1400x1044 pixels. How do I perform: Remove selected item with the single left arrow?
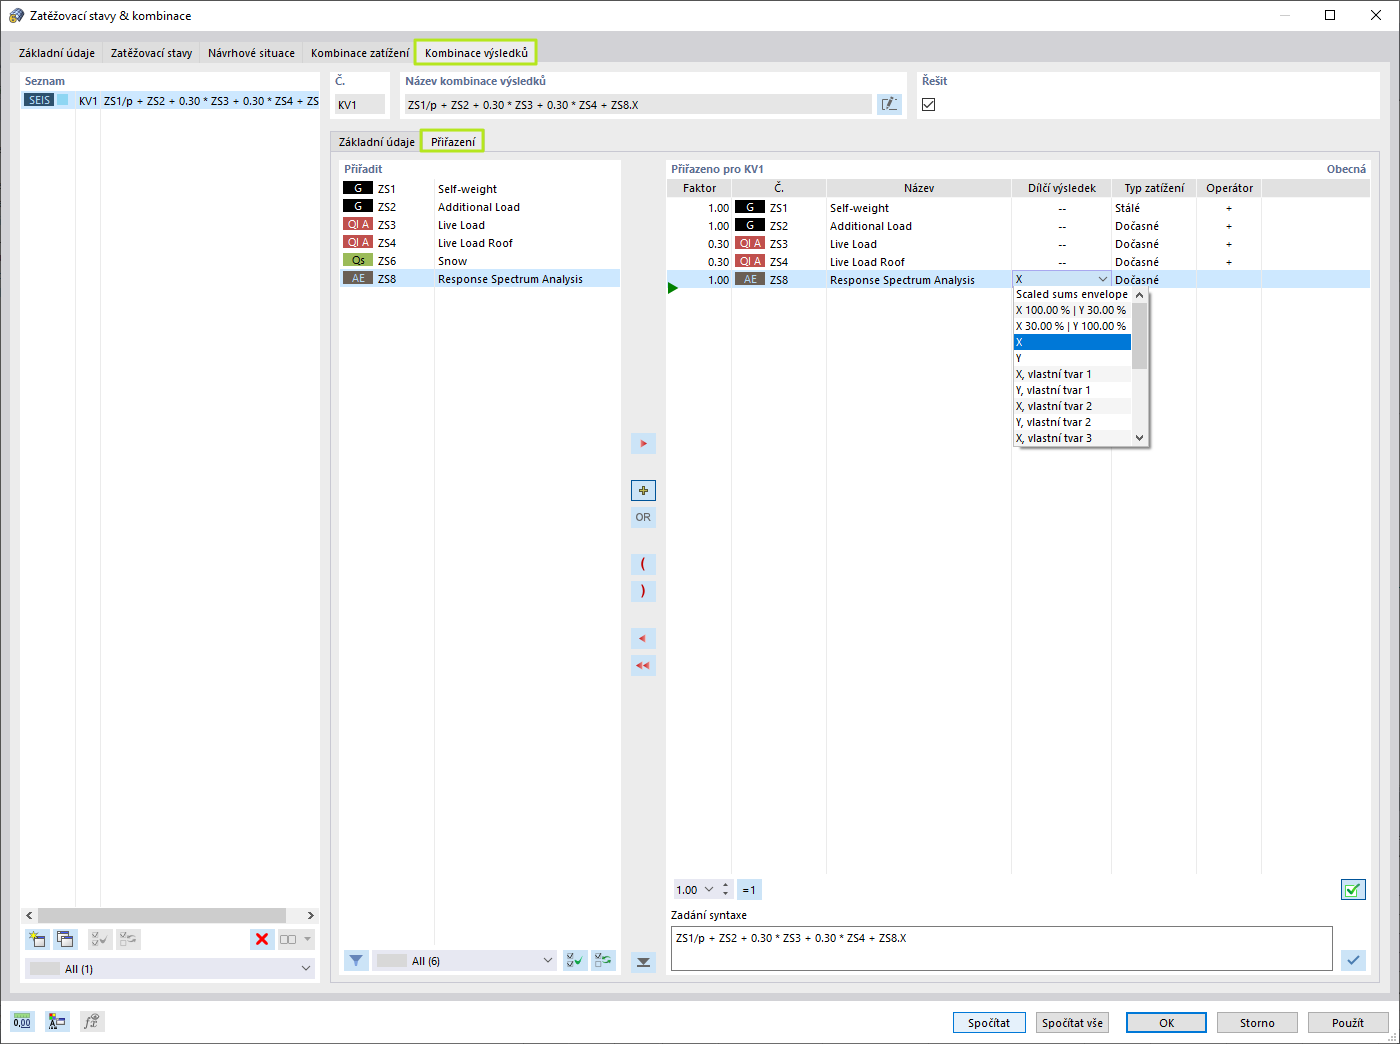(x=643, y=638)
